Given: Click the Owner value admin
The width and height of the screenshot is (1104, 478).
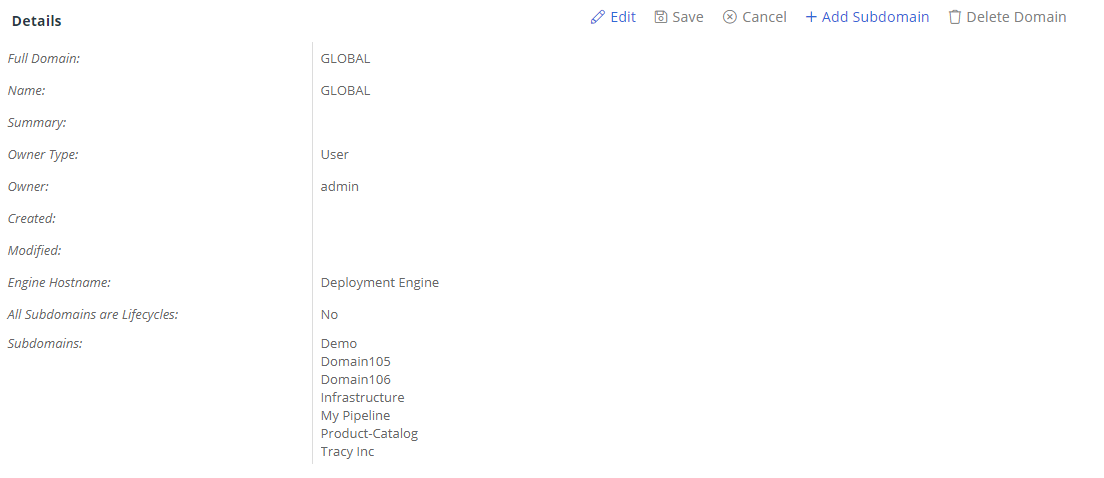Looking at the screenshot, I should pos(339,187).
